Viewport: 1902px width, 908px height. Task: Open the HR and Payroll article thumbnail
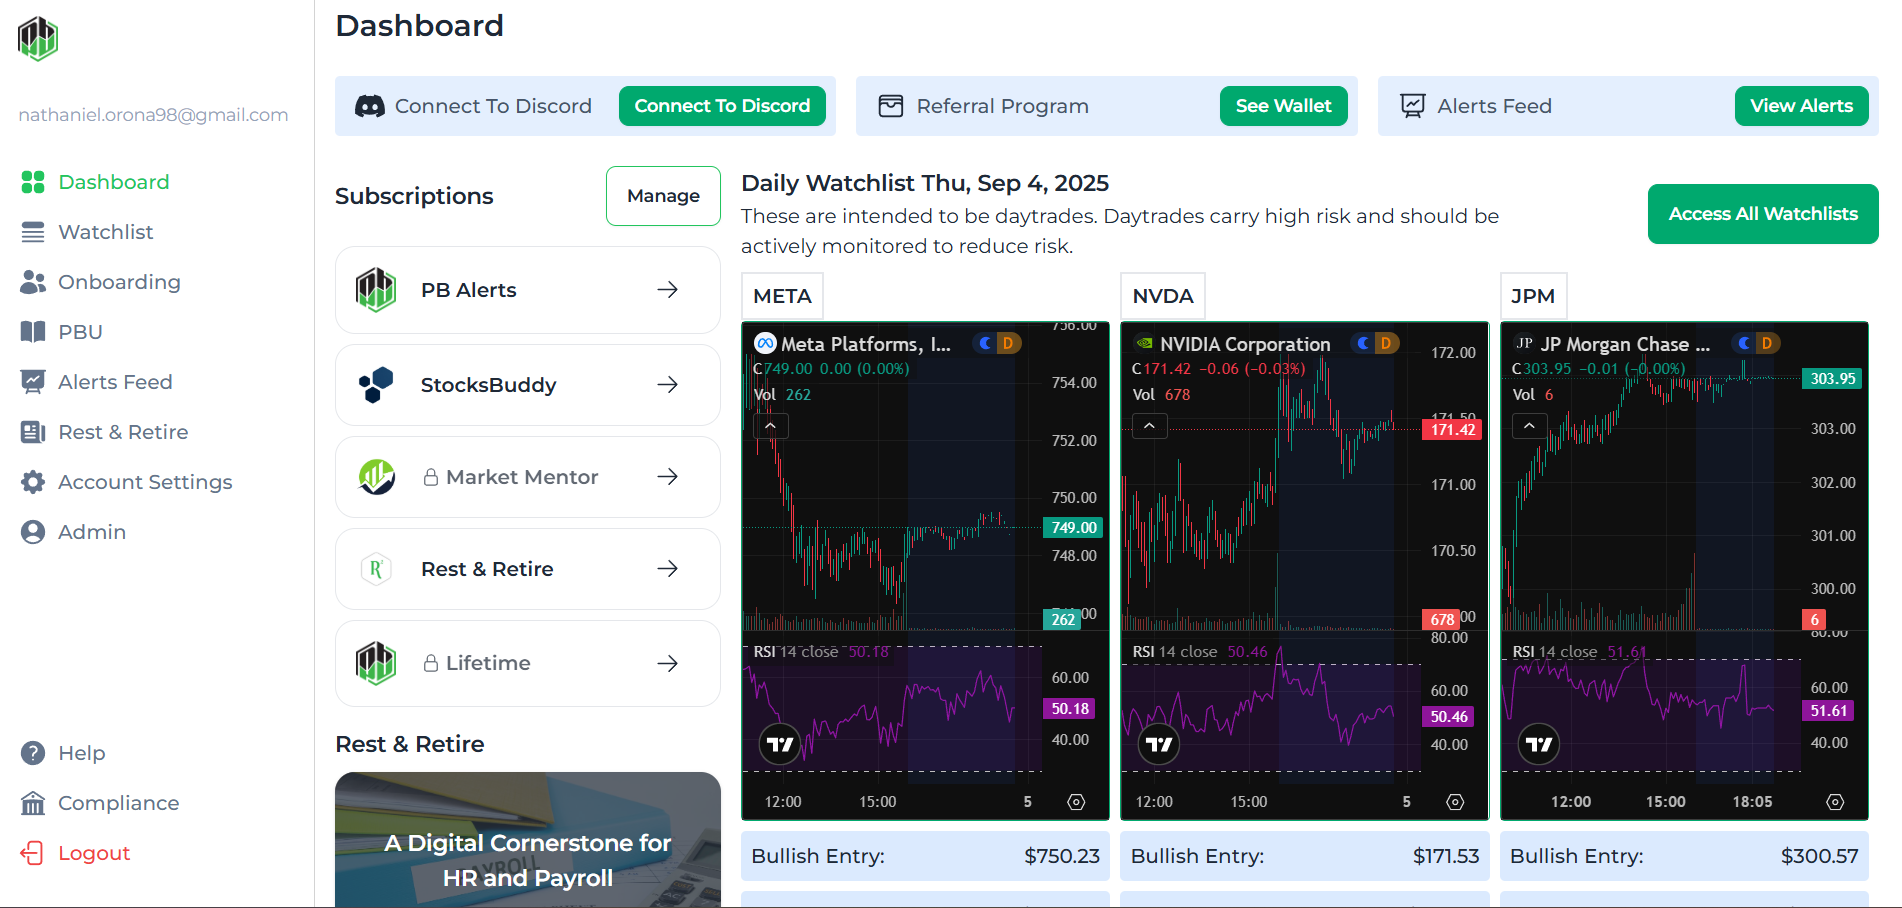click(x=528, y=840)
